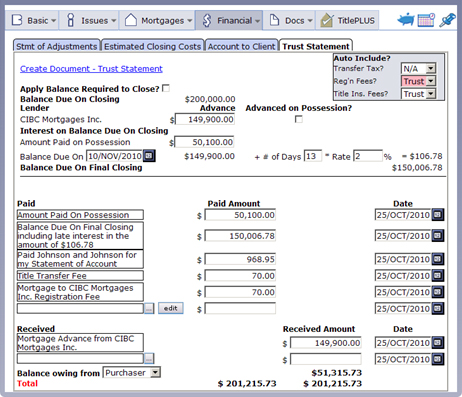Click Title Transfer Fee description field

[80, 276]
